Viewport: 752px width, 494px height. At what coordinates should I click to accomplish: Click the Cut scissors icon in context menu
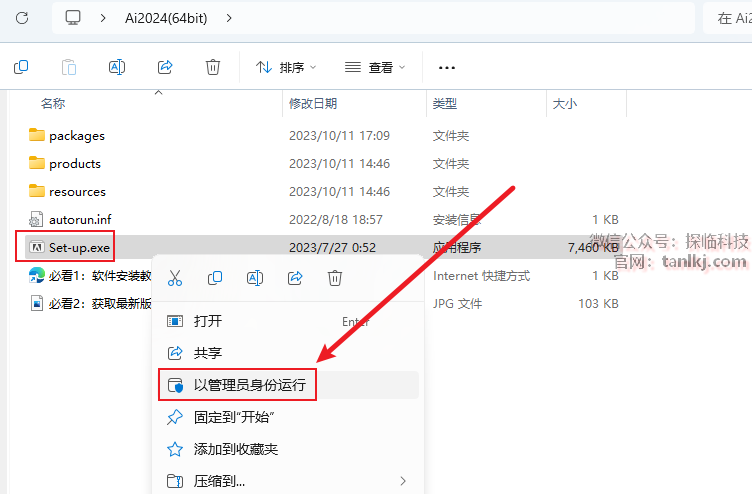pos(175,278)
